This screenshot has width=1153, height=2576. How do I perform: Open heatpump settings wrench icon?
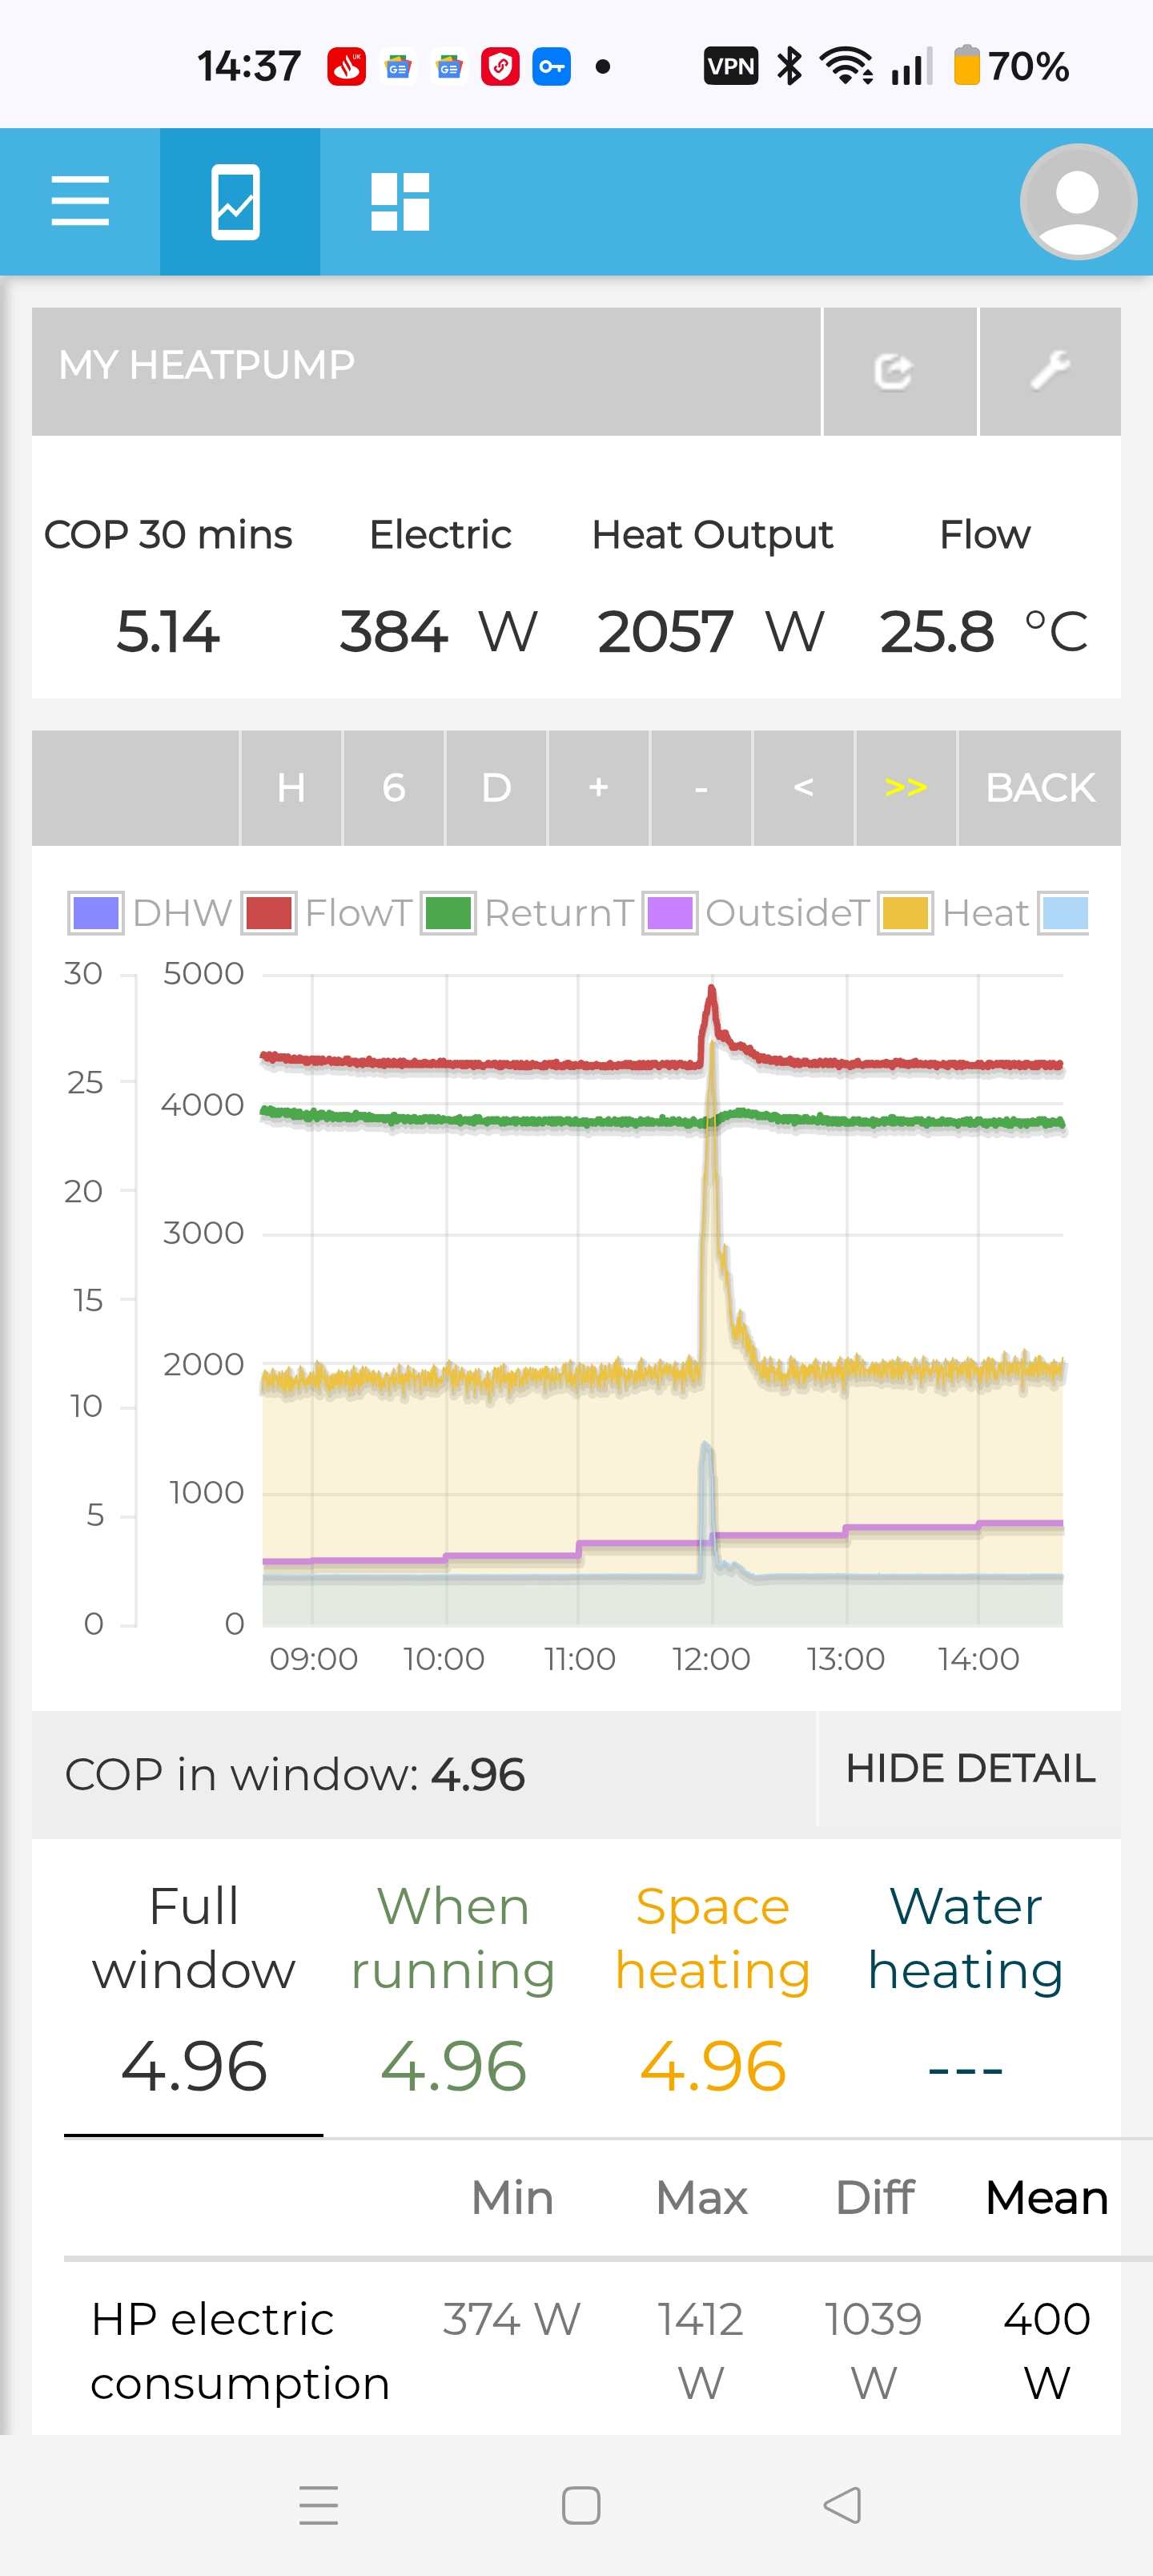coord(1049,371)
